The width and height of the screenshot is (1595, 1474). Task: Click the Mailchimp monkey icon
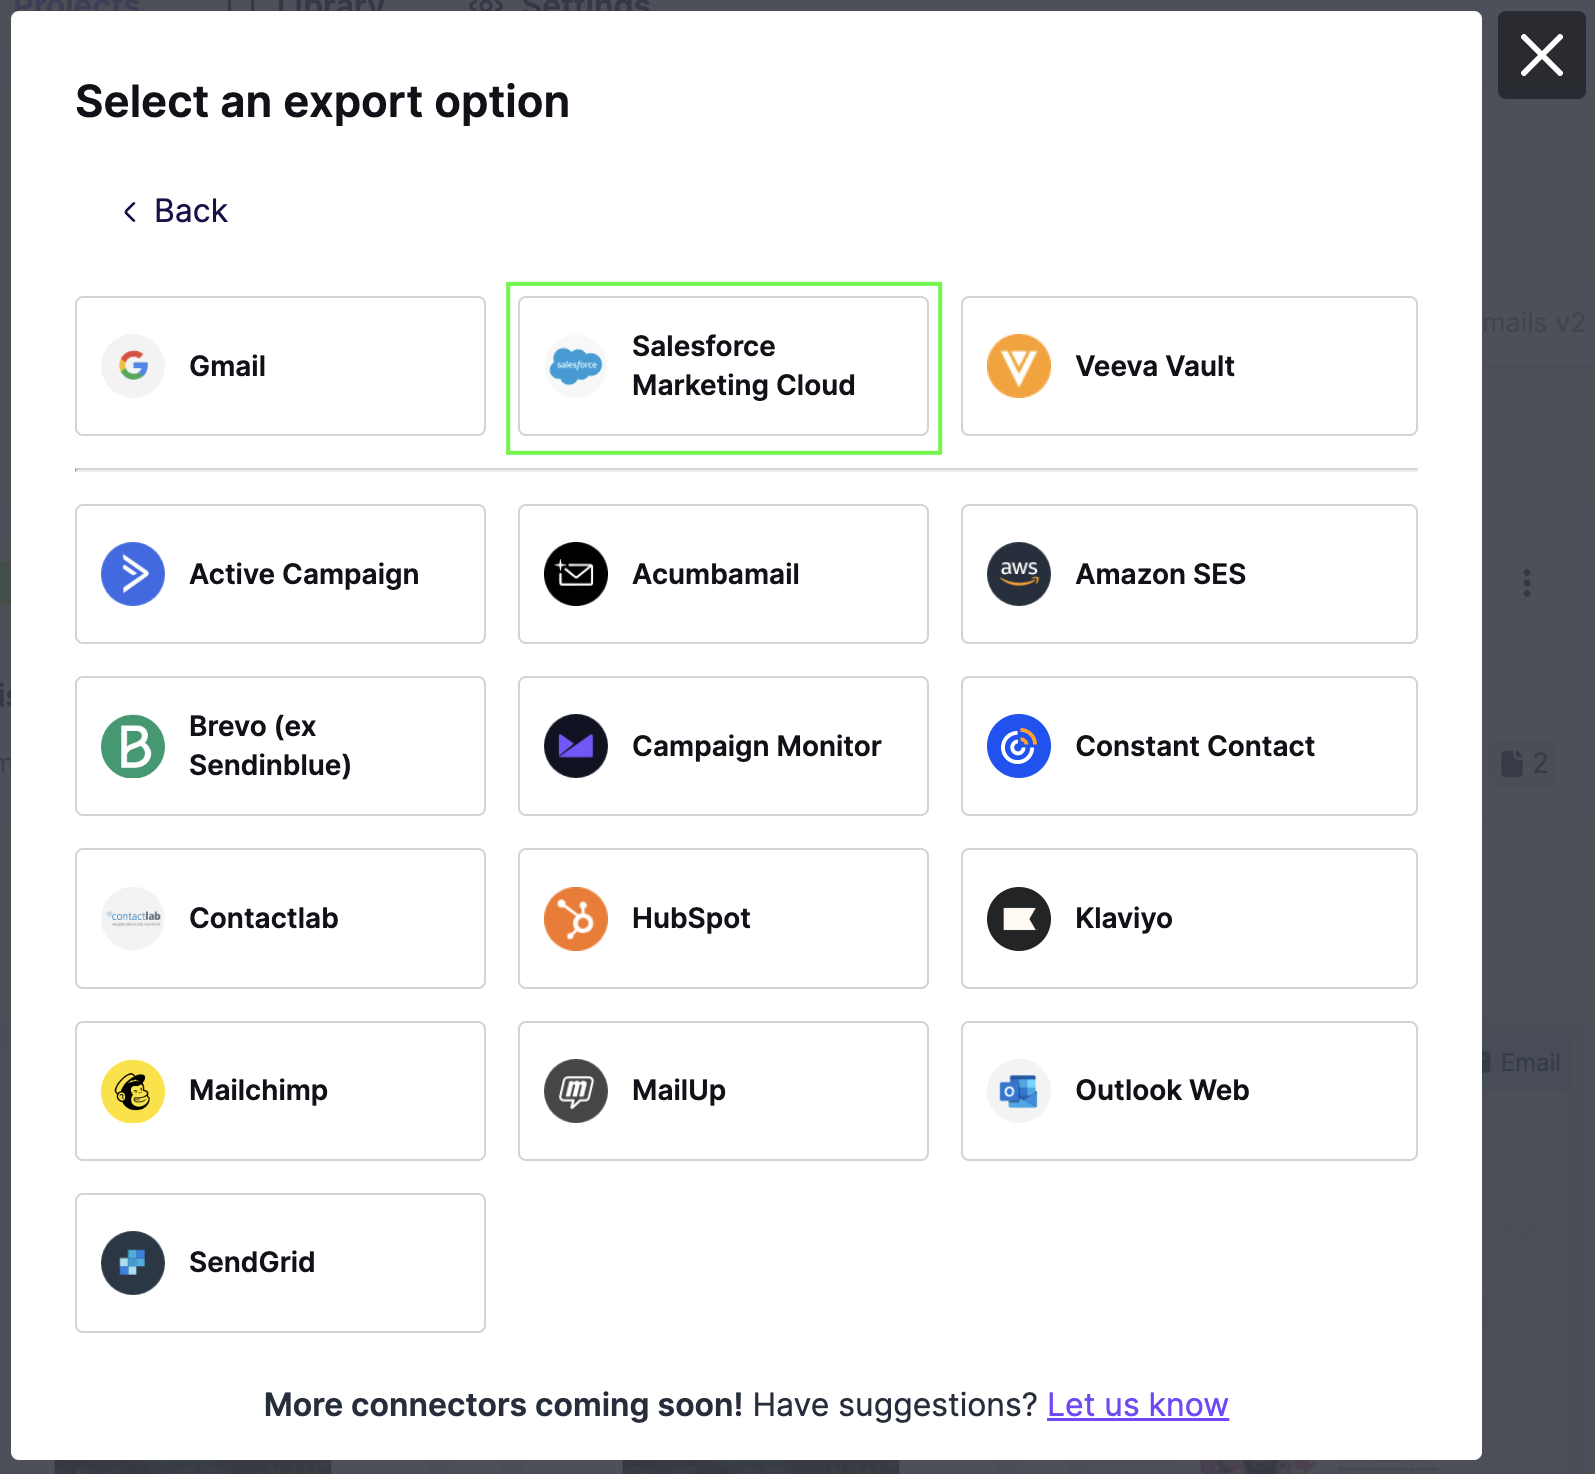click(133, 1090)
